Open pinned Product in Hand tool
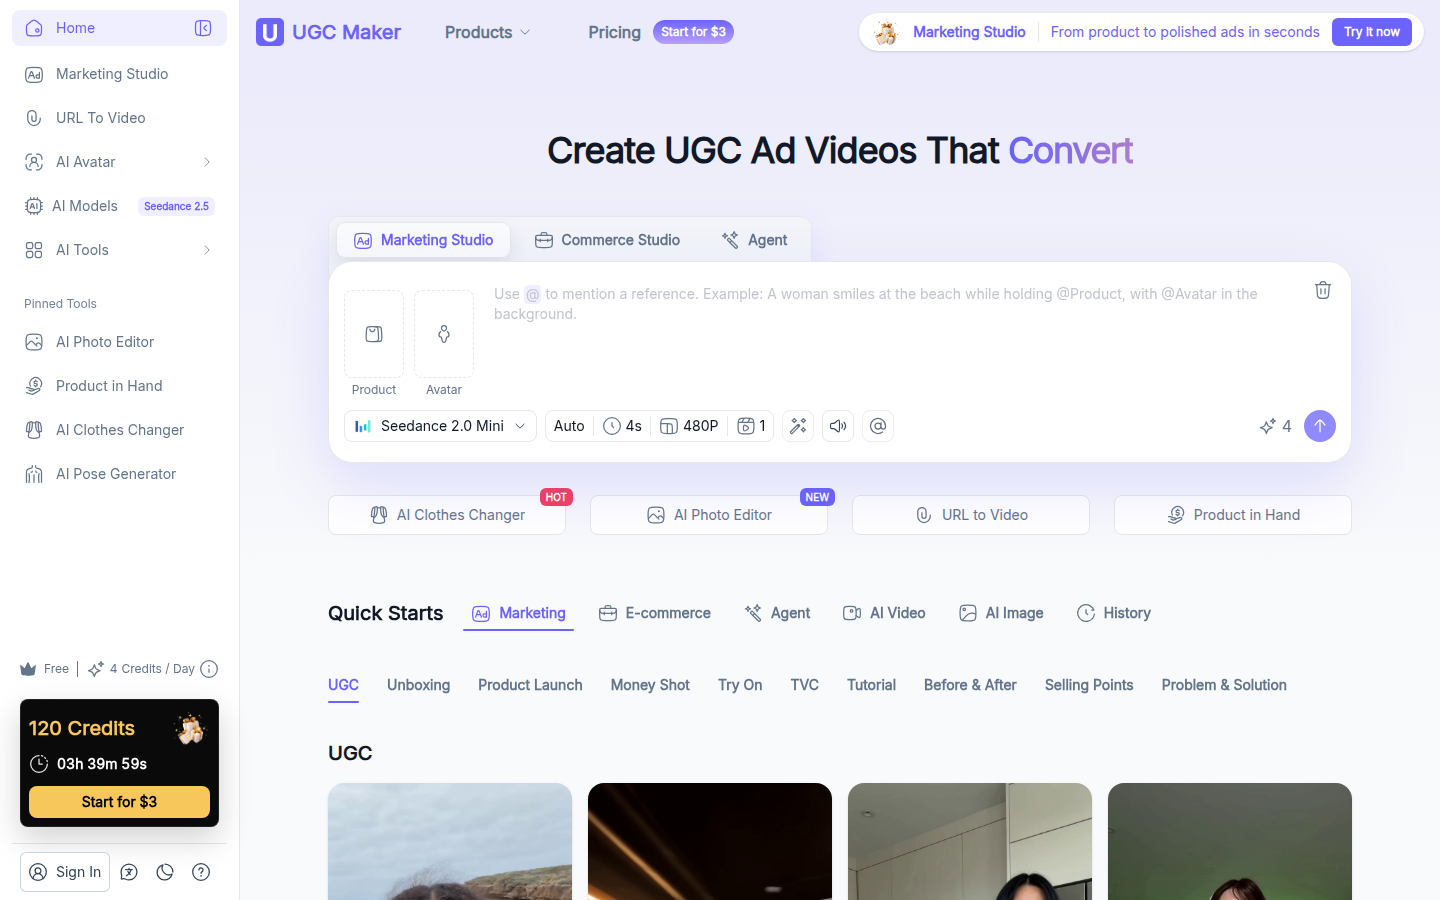This screenshot has height=900, width=1440. click(x=119, y=386)
